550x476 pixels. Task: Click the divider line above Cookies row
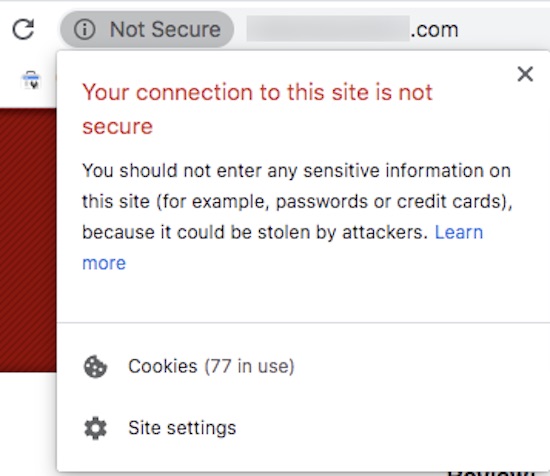(x=303, y=322)
